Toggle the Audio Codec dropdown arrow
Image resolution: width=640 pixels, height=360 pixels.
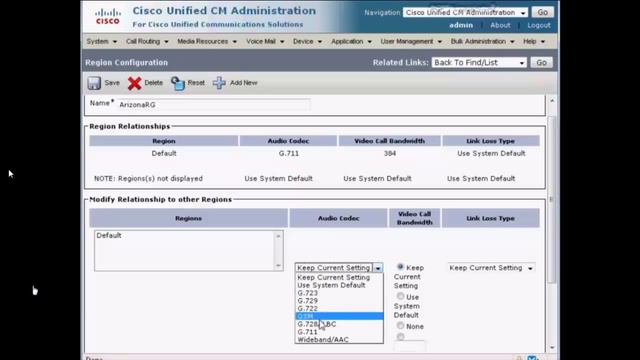(378, 268)
